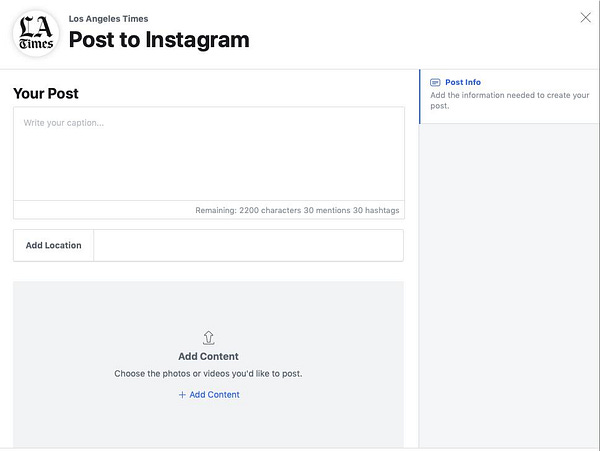This screenshot has width=600, height=451.
Task: Click the Post to Instagram title
Action: pos(159,40)
